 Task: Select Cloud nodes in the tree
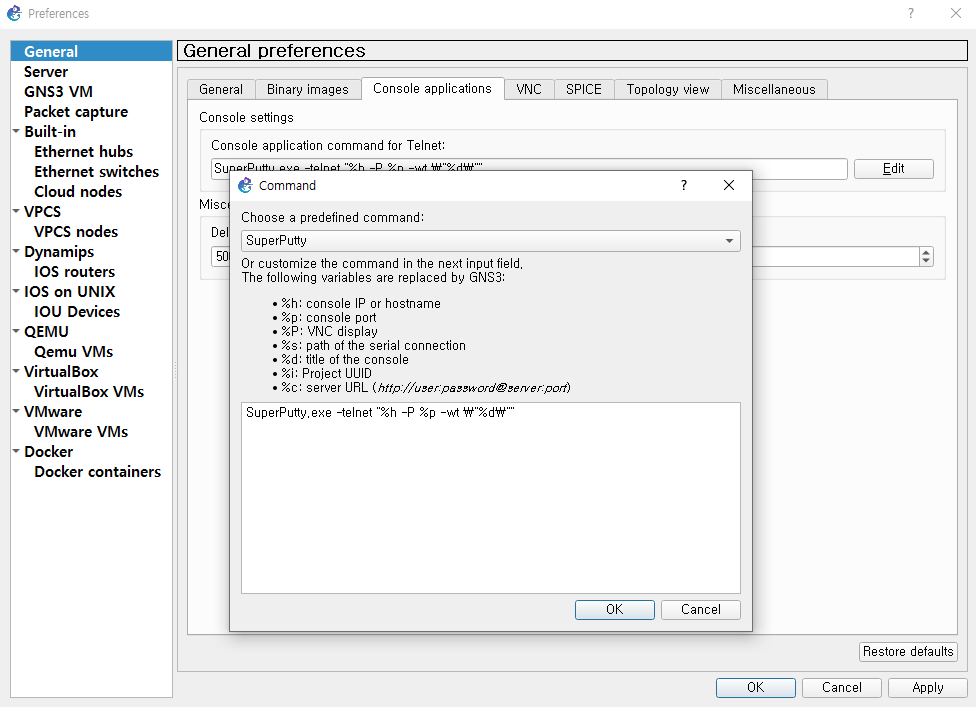78,191
